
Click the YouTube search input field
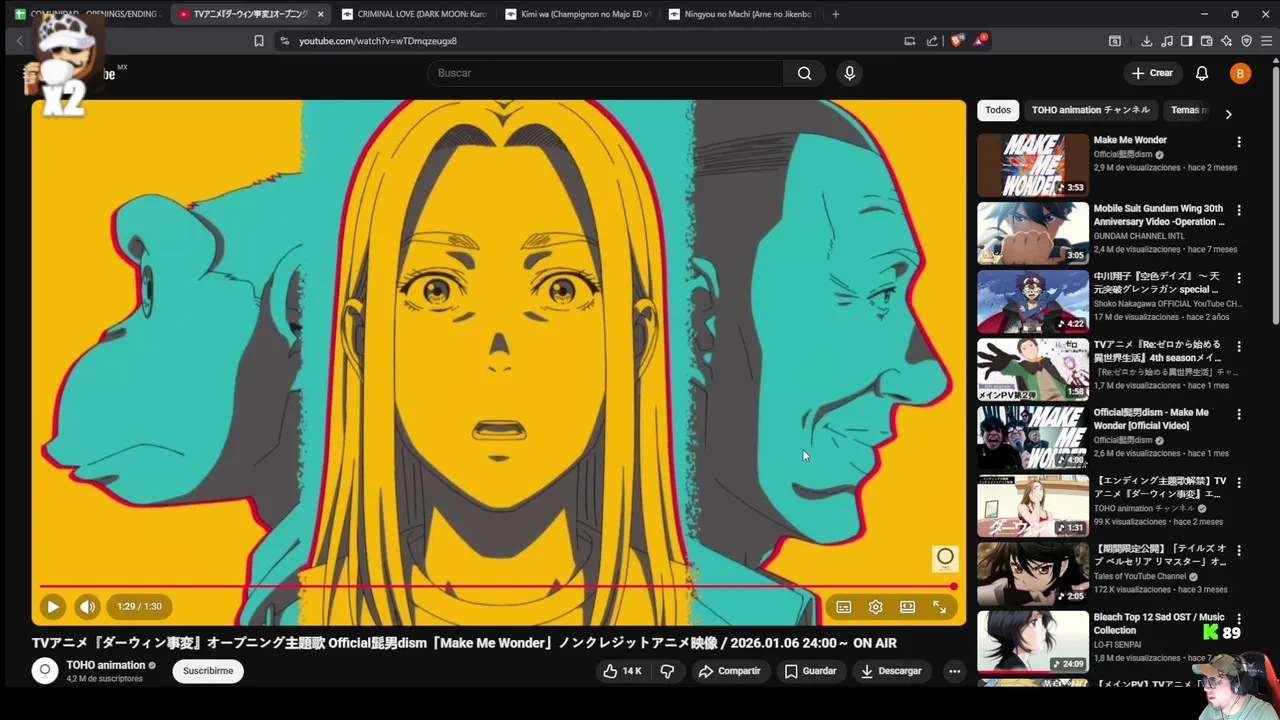(606, 73)
